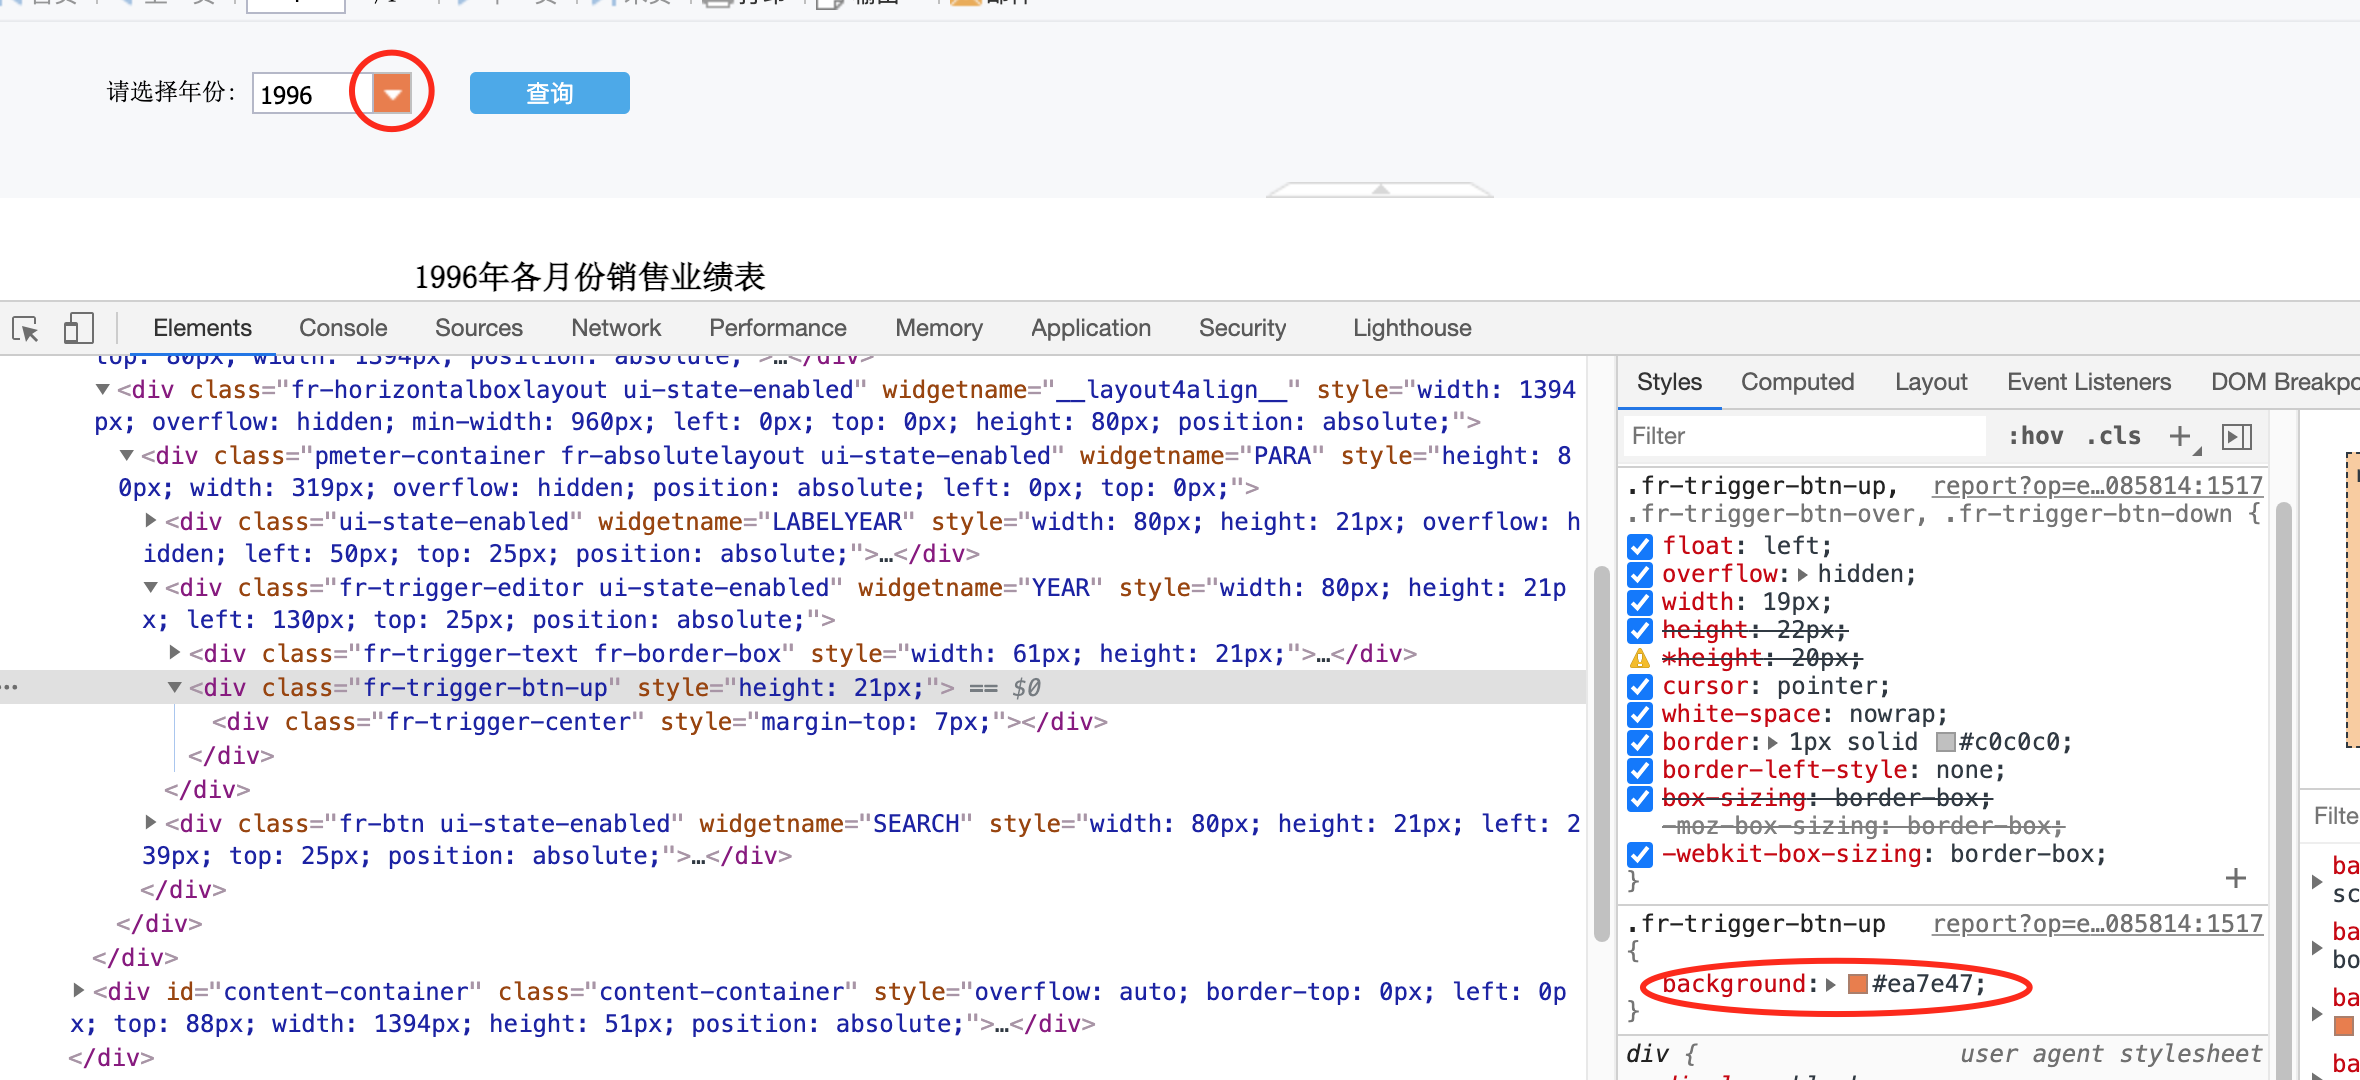Switch to the Elements tab
Viewport: 2360px width, 1080px height.
(x=202, y=328)
